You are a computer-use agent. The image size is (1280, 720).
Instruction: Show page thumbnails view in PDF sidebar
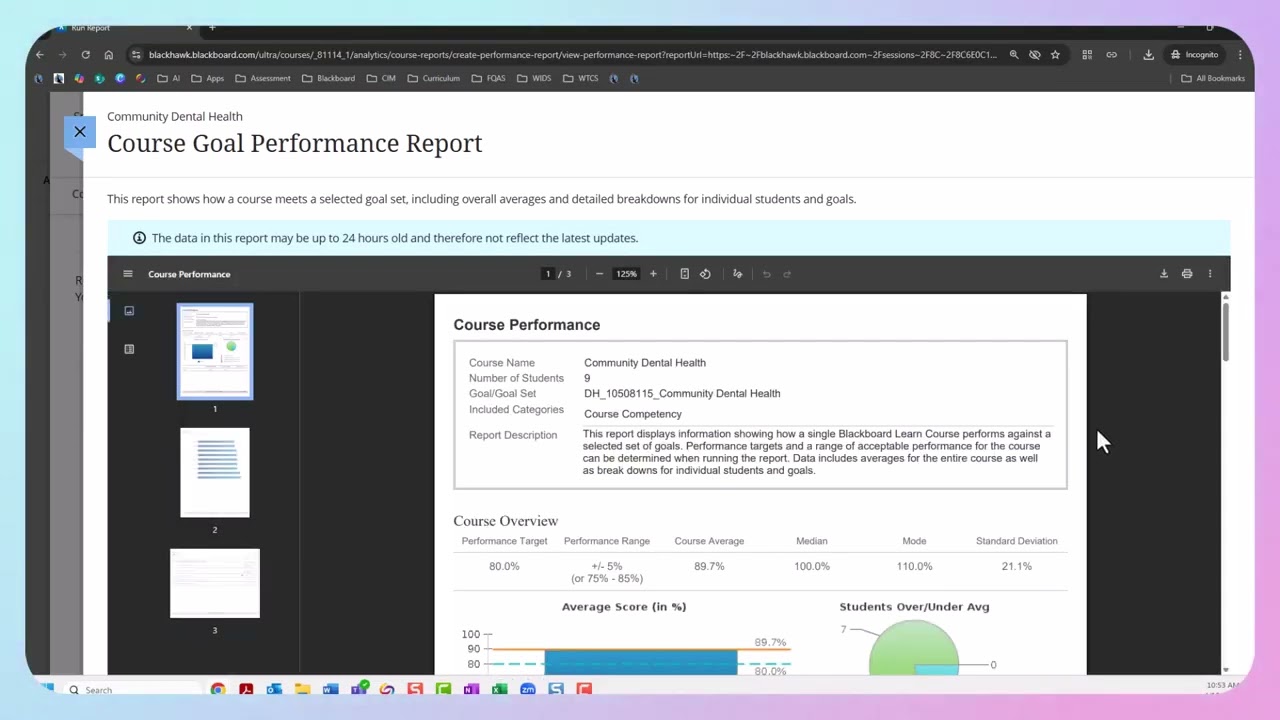(x=129, y=311)
